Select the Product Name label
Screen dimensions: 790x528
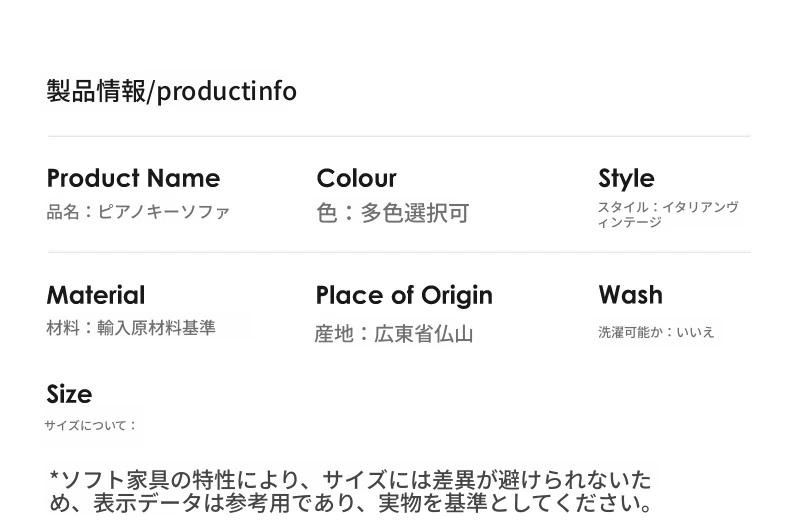tap(133, 178)
